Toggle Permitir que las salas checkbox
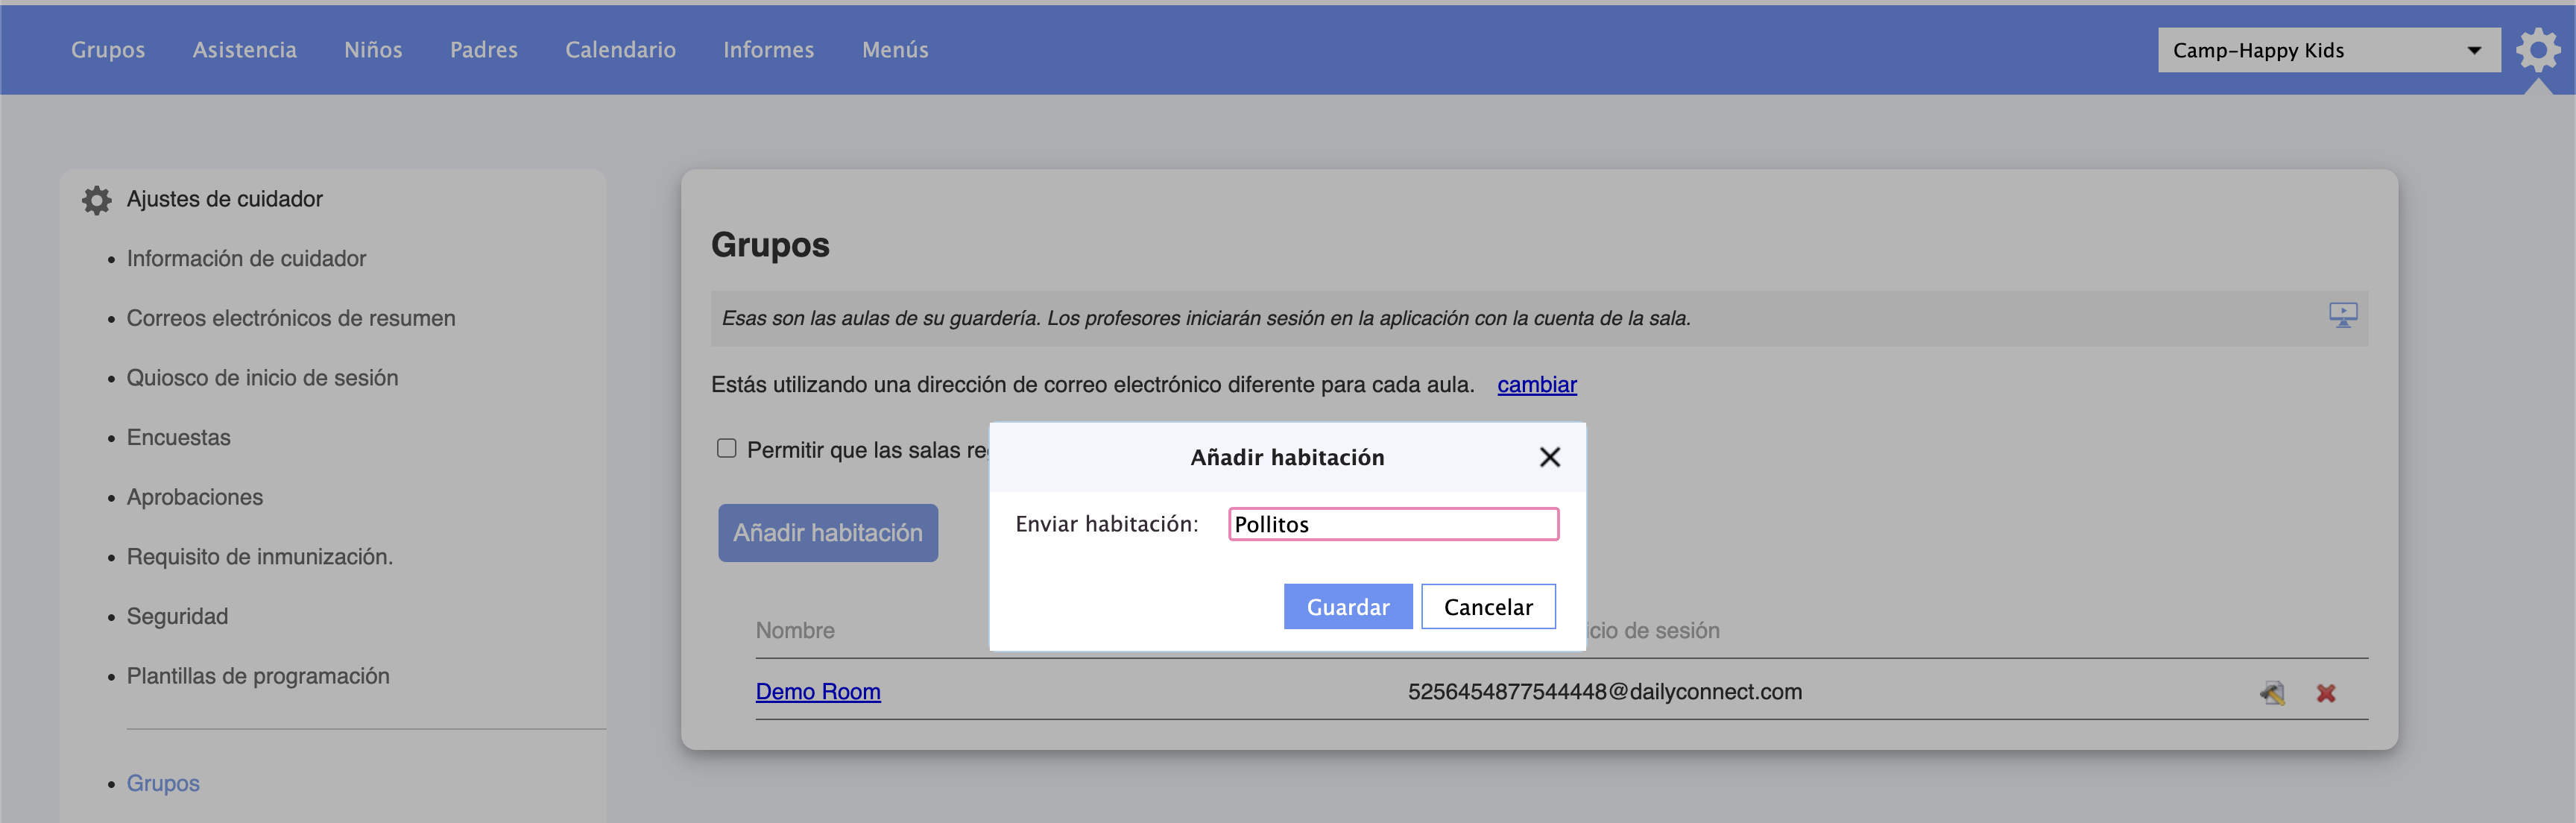The height and width of the screenshot is (823, 2576). pyautogui.click(x=726, y=449)
